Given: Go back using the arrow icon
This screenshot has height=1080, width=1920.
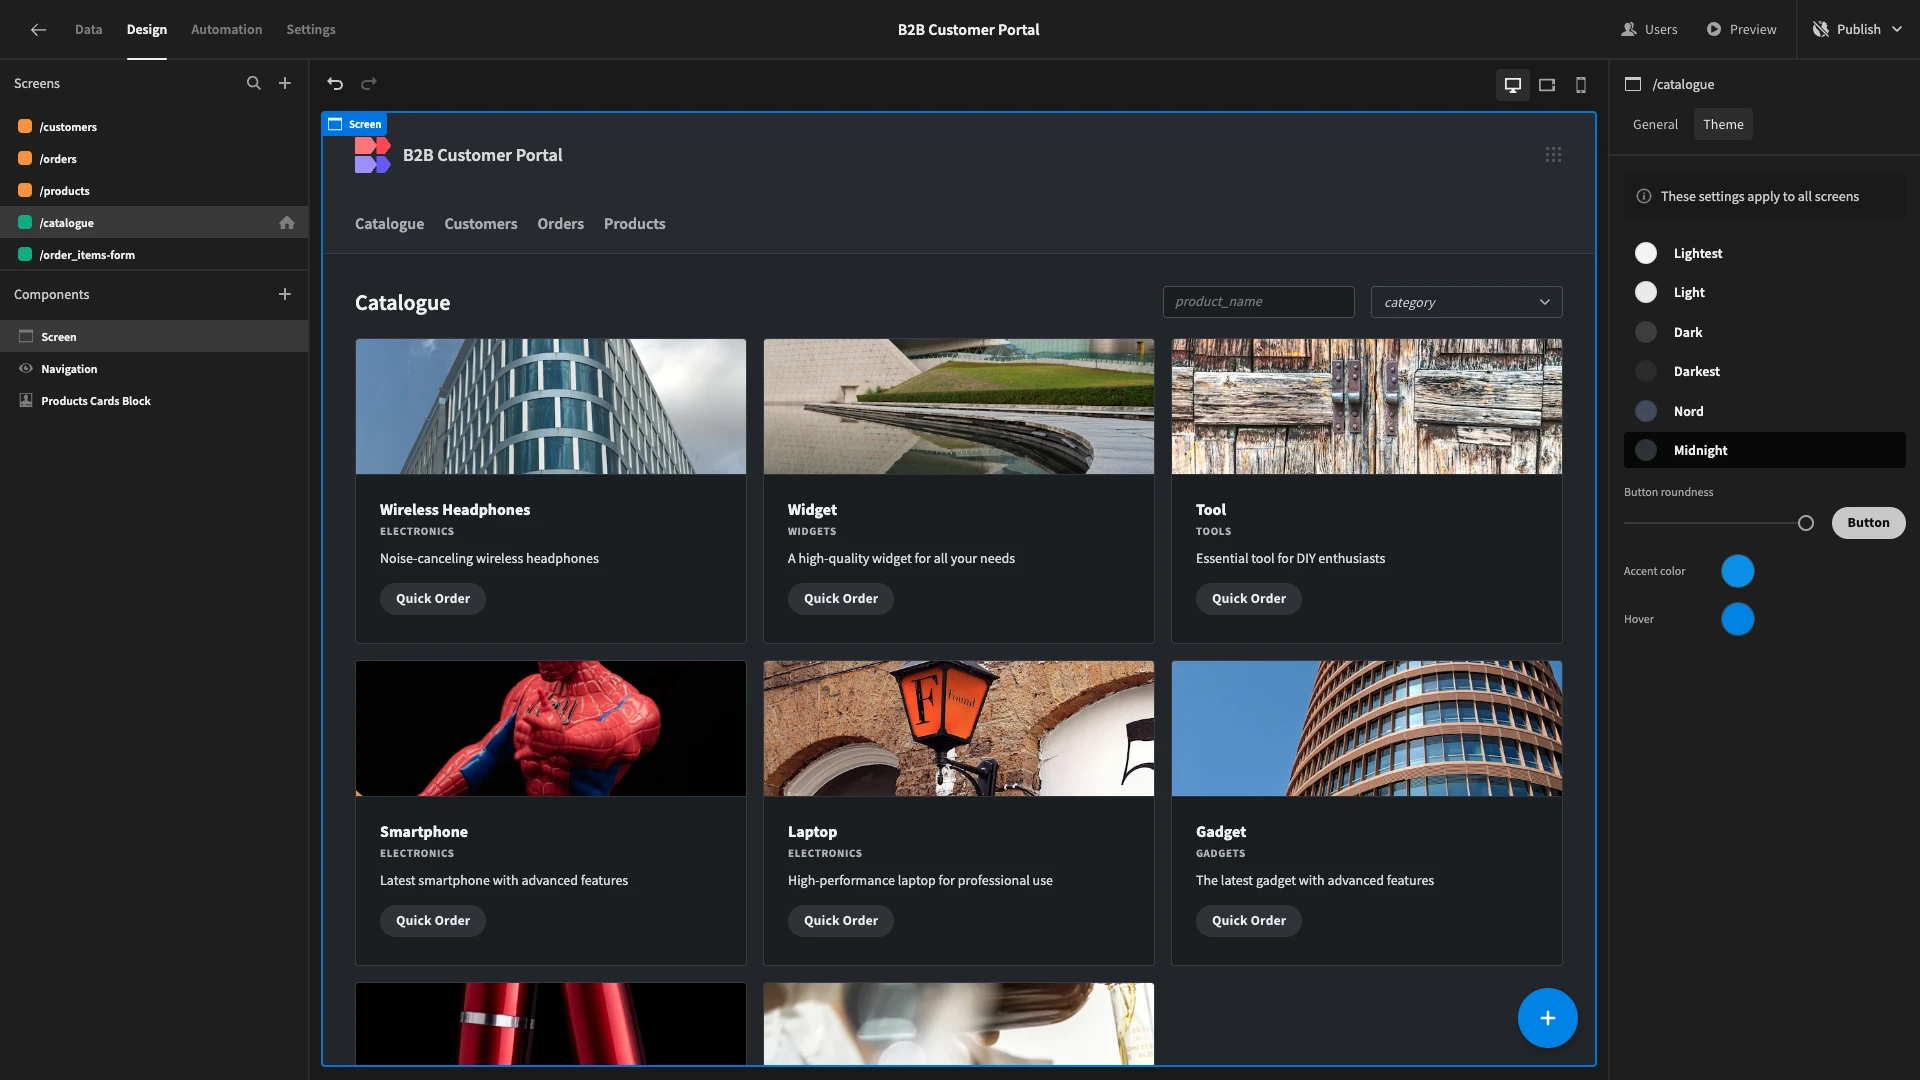Looking at the screenshot, I should point(38,29).
